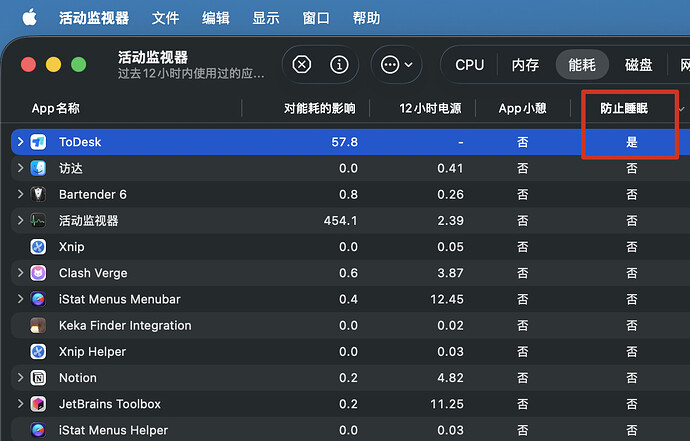Sort by 12小时电源 column header

pos(430,108)
